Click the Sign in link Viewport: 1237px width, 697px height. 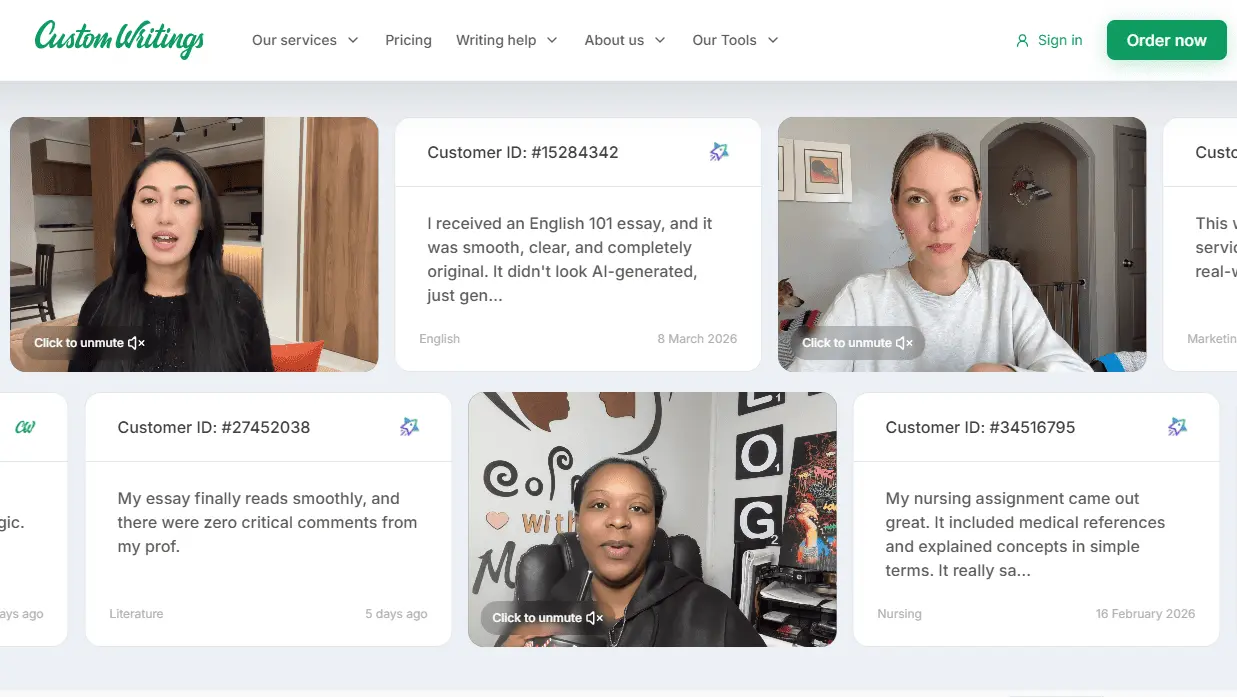[1049, 41]
